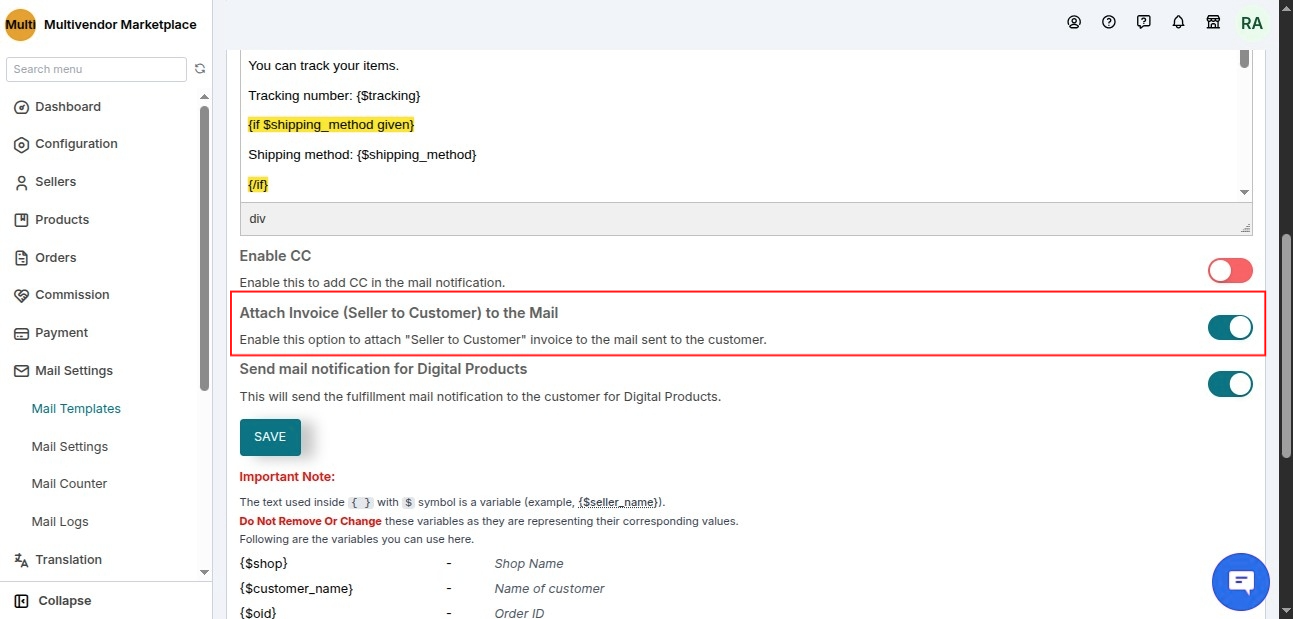Click the Payment card icon
1293x619 pixels.
pyautogui.click(x=21, y=333)
